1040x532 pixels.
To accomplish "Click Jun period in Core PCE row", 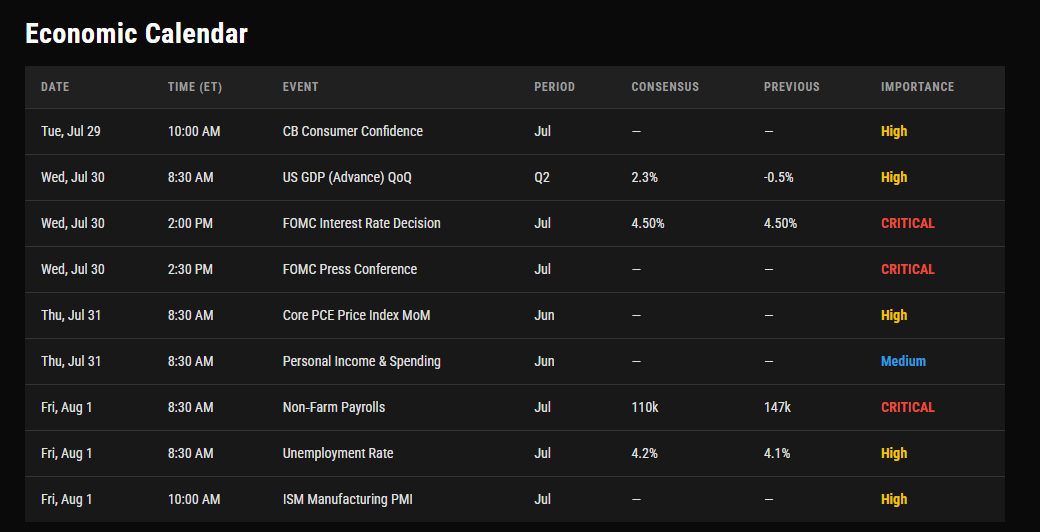I will click(545, 315).
